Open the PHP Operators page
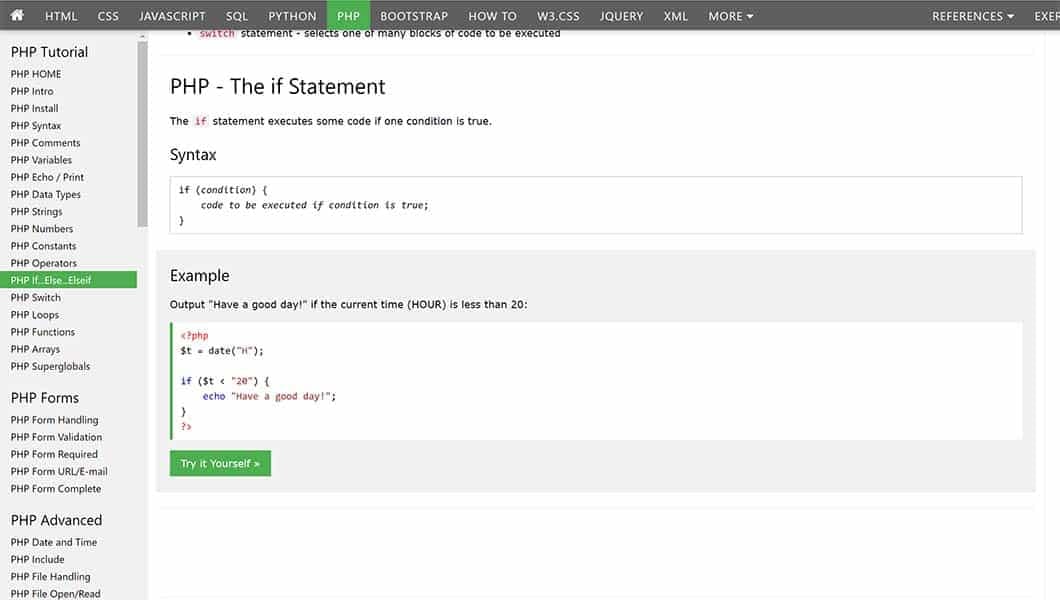Screen dimensions: 1060x600 click(x=43, y=262)
